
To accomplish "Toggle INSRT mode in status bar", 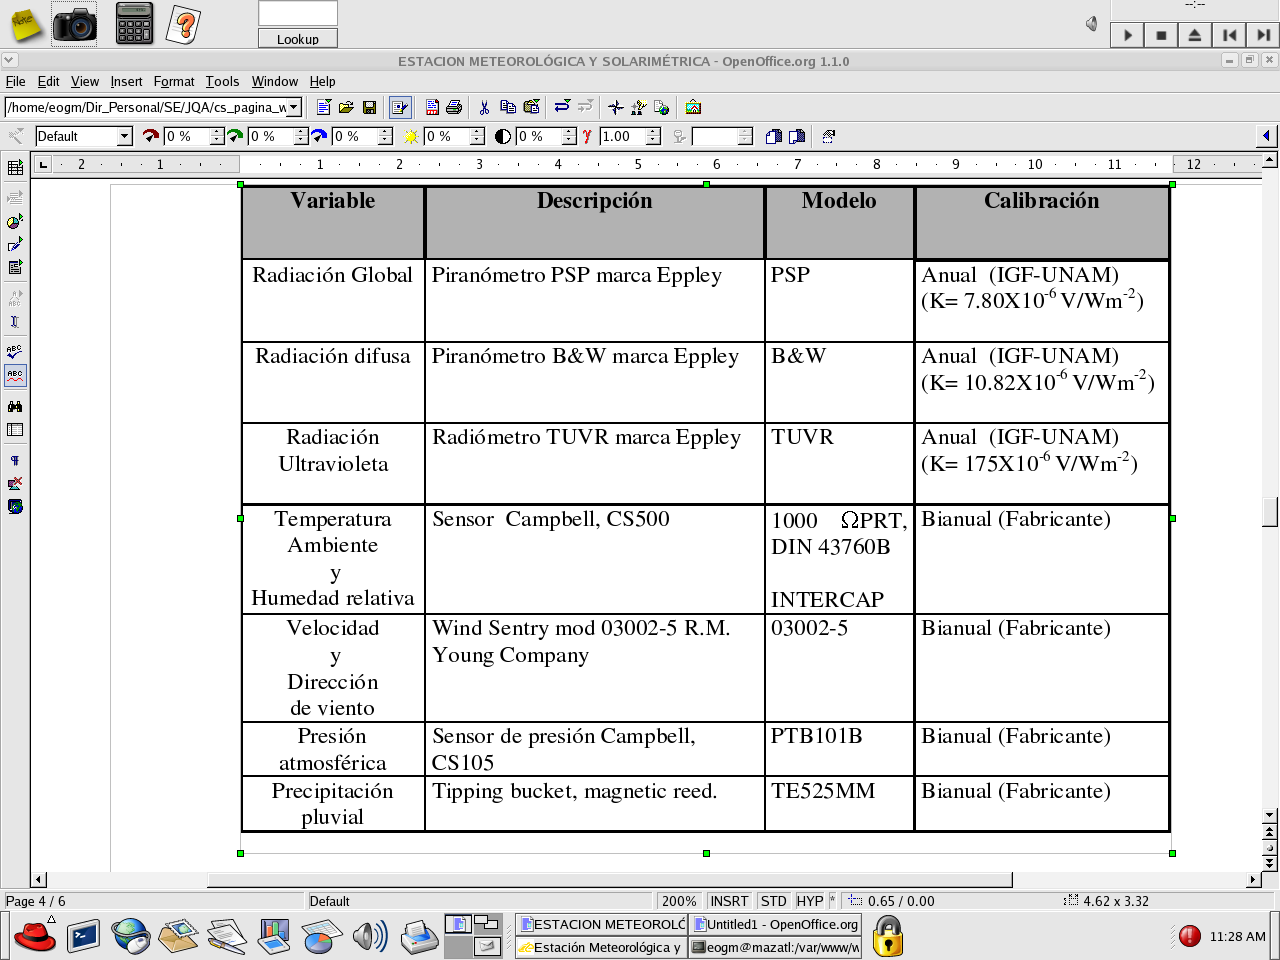I will tap(728, 901).
